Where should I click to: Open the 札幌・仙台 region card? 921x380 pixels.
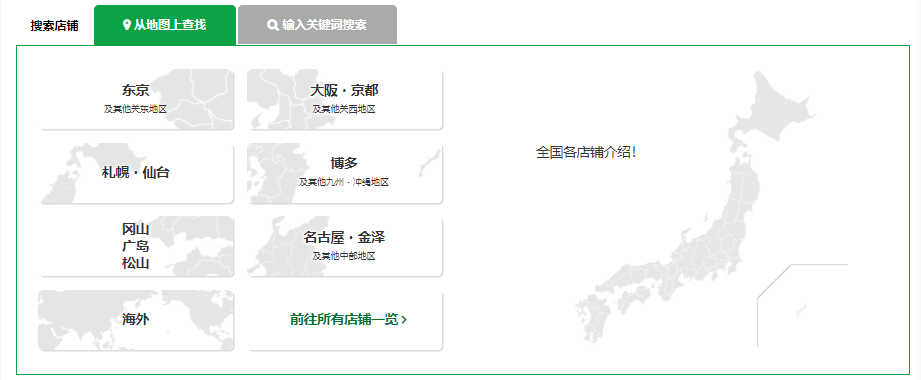click(x=136, y=173)
